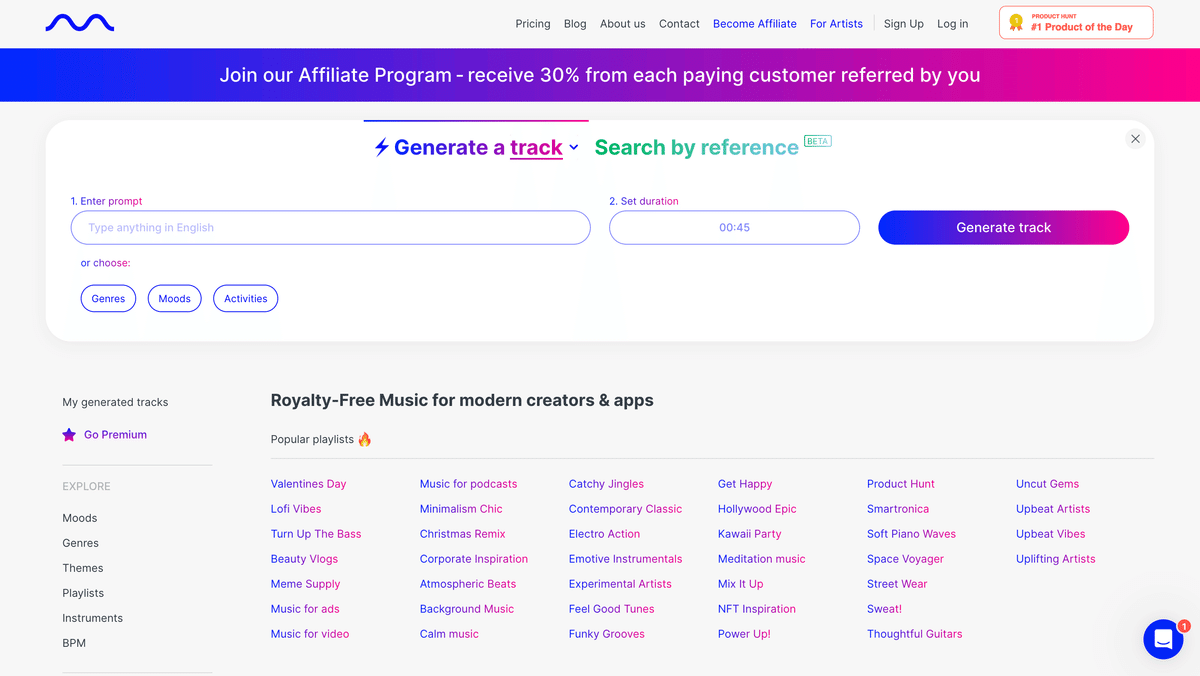Click the Generate track button
This screenshot has width=1200, height=676.
click(1003, 227)
